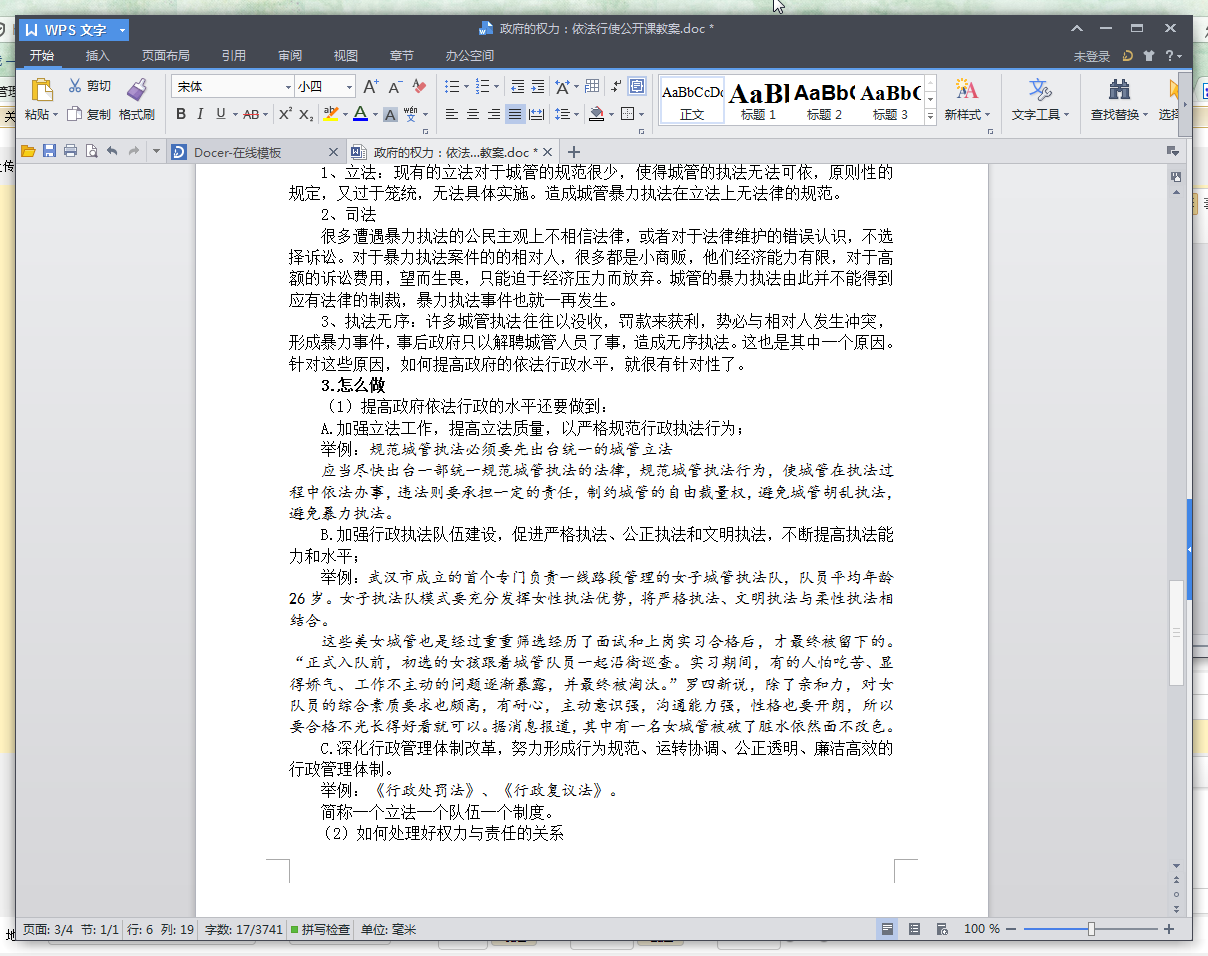This screenshot has width=1208, height=956.
Task: Apply the 正文 (Normal) style
Action: coord(692,100)
